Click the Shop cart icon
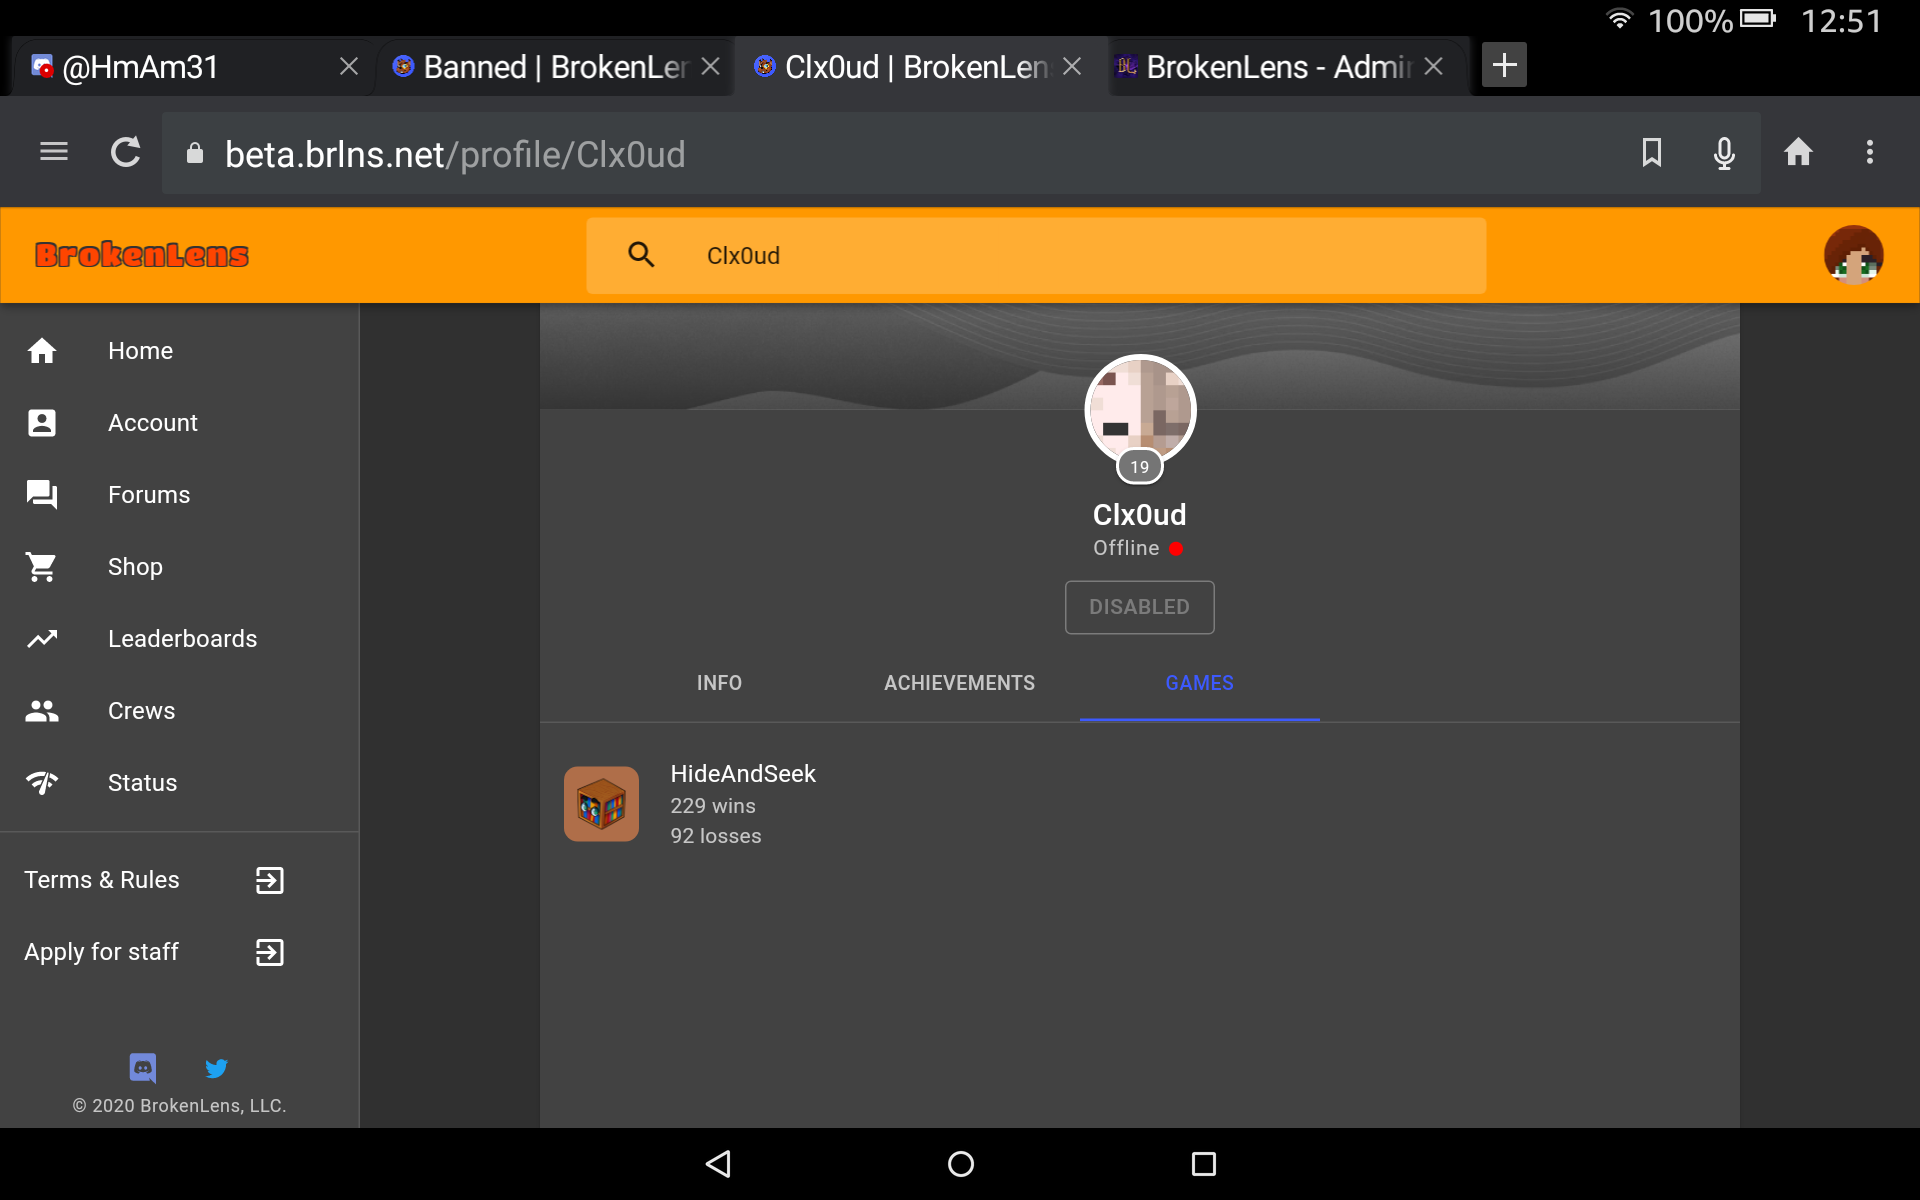The width and height of the screenshot is (1920, 1200). pyautogui.click(x=42, y=567)
